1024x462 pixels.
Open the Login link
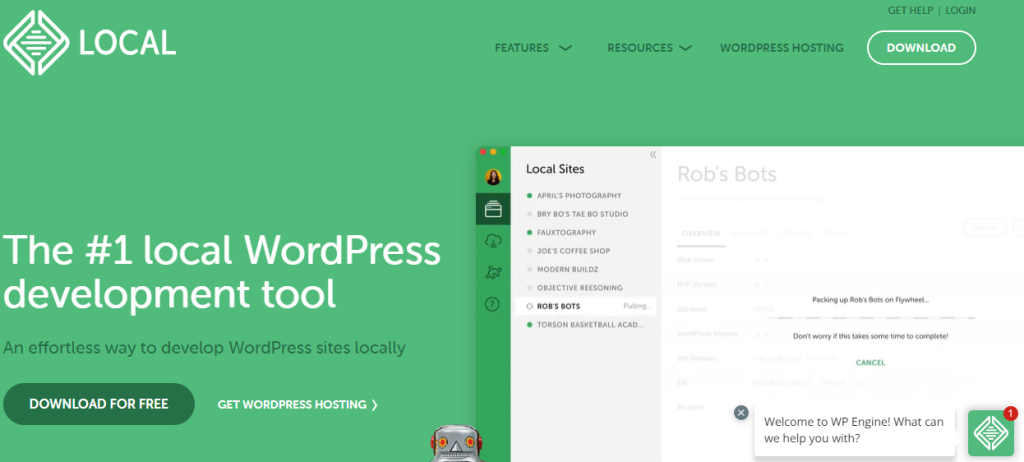coord(961,10)
